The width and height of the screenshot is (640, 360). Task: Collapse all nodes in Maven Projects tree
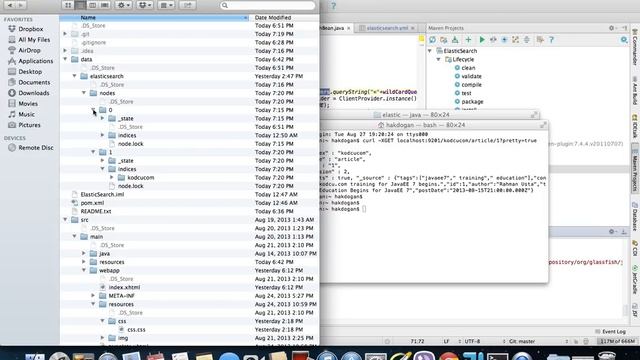click(x=527, y=40)
